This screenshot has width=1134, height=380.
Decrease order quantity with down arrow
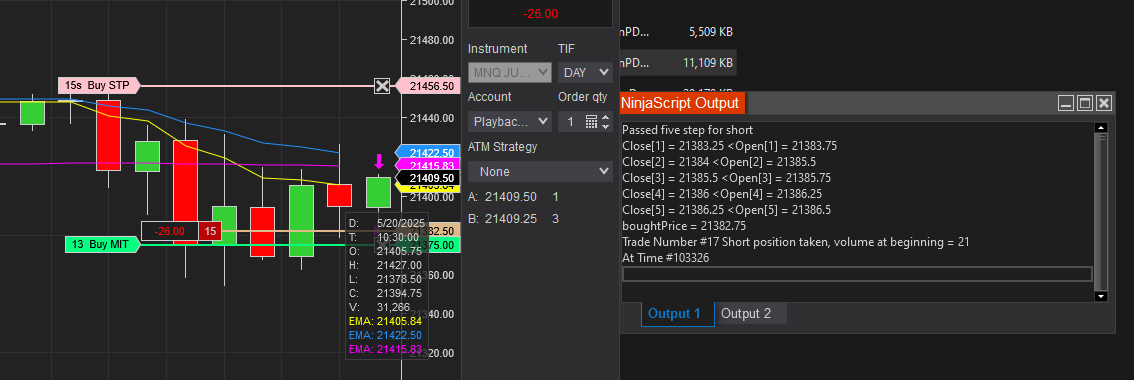[x=605, y=127]
